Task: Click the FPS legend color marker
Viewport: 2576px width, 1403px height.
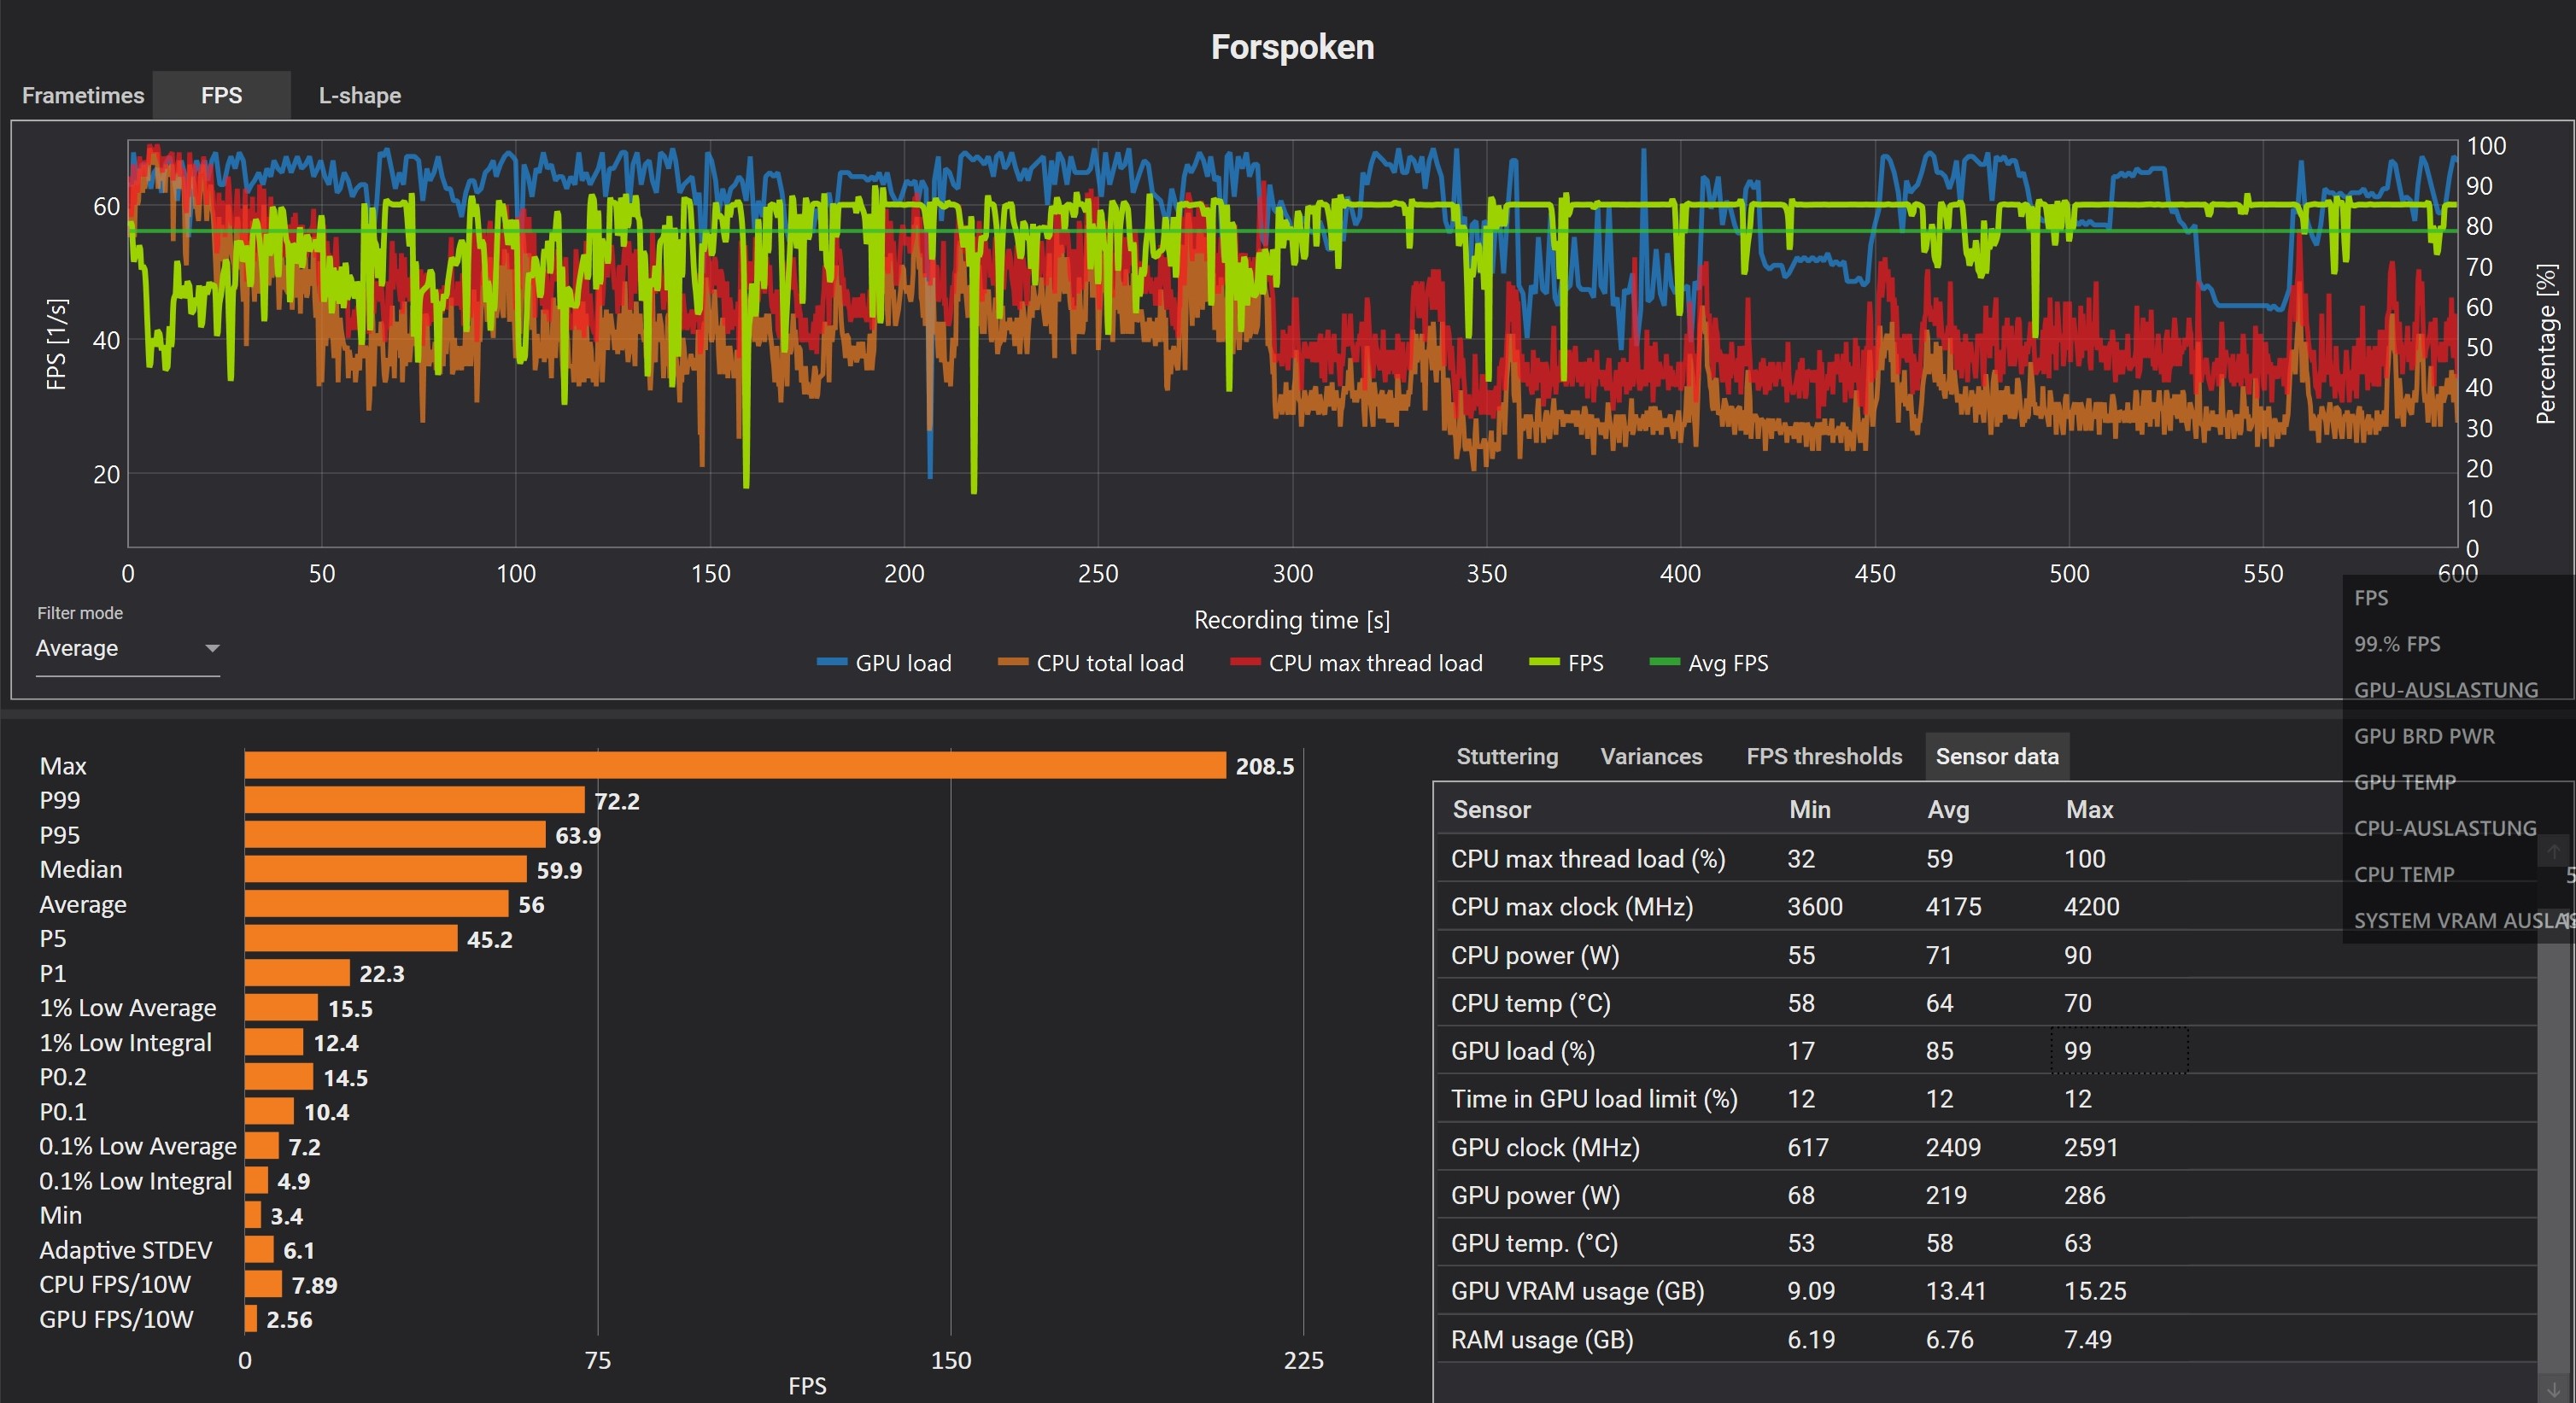Action: [1544, 662]
